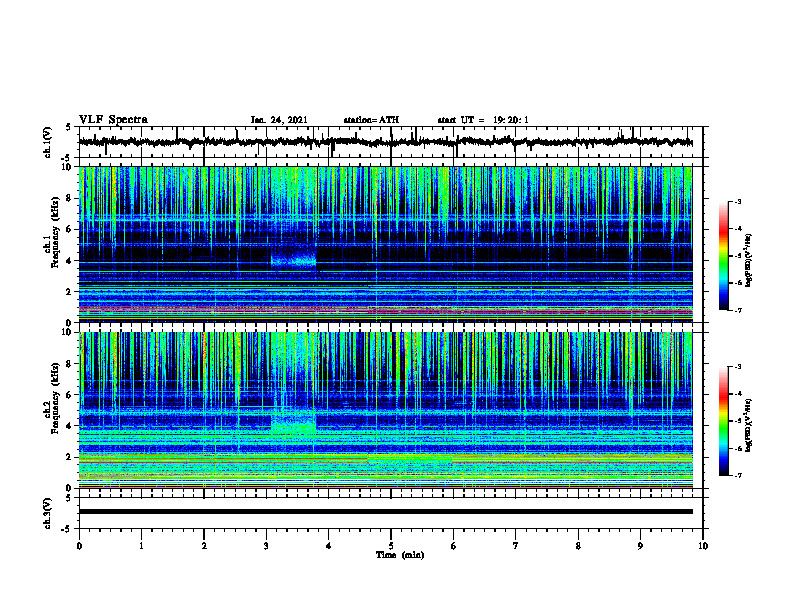The width and height of the screenshot is (792, 612).
Task: Select the date text "Jan. 24, 2021"
Action: [x=279, y=120]
